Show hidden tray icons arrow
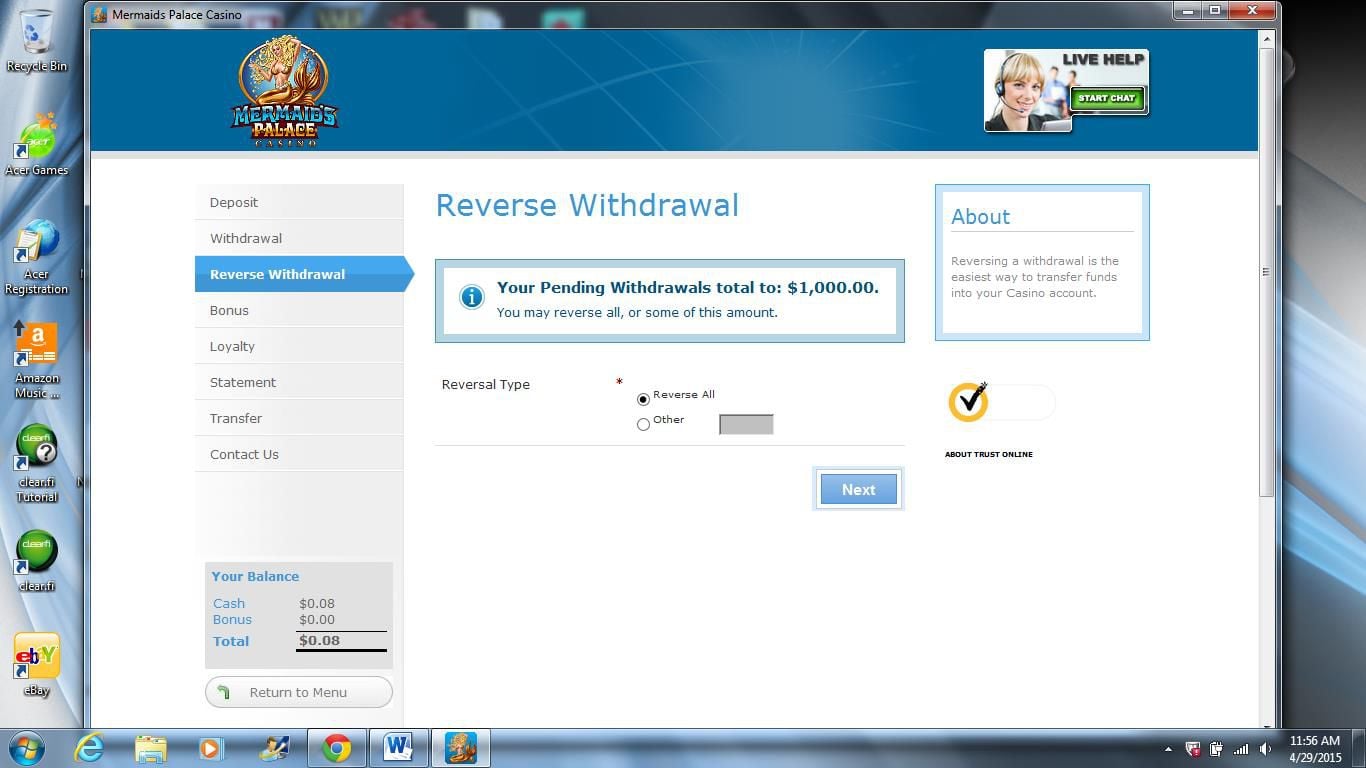The height and width of the screenshot is (768, 1366). [x=1168, y=749]
